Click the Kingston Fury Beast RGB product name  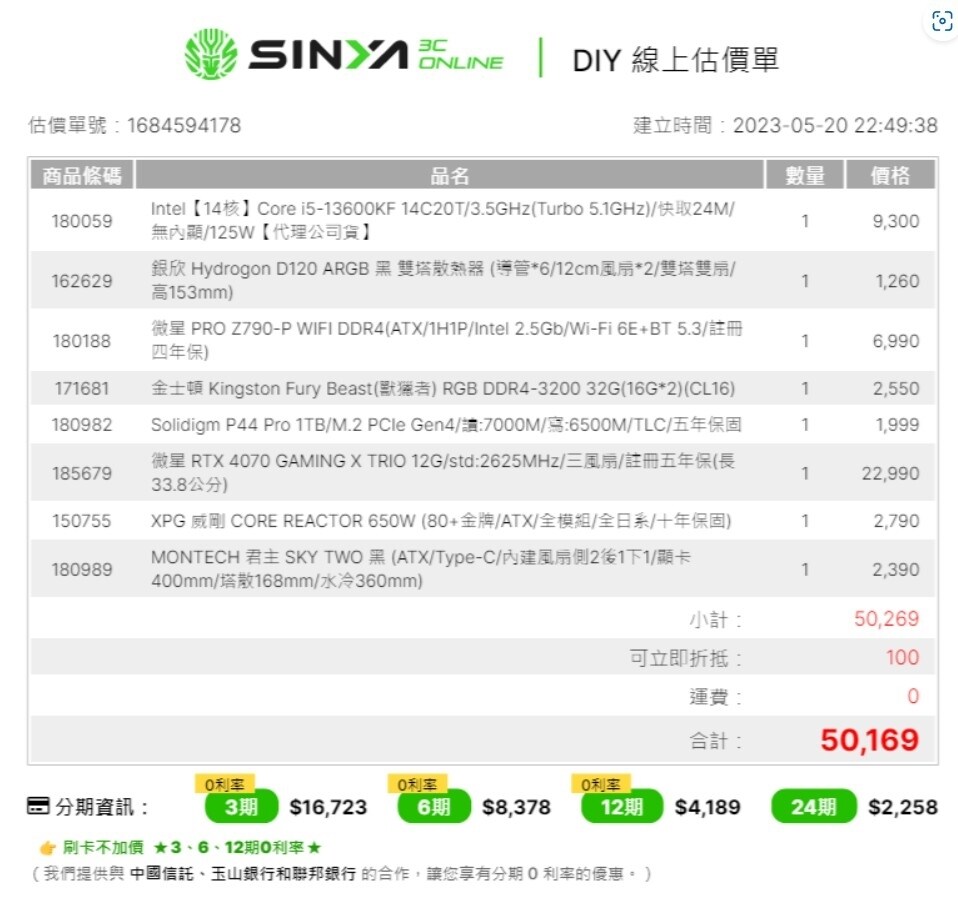click(x=443, y=389)
